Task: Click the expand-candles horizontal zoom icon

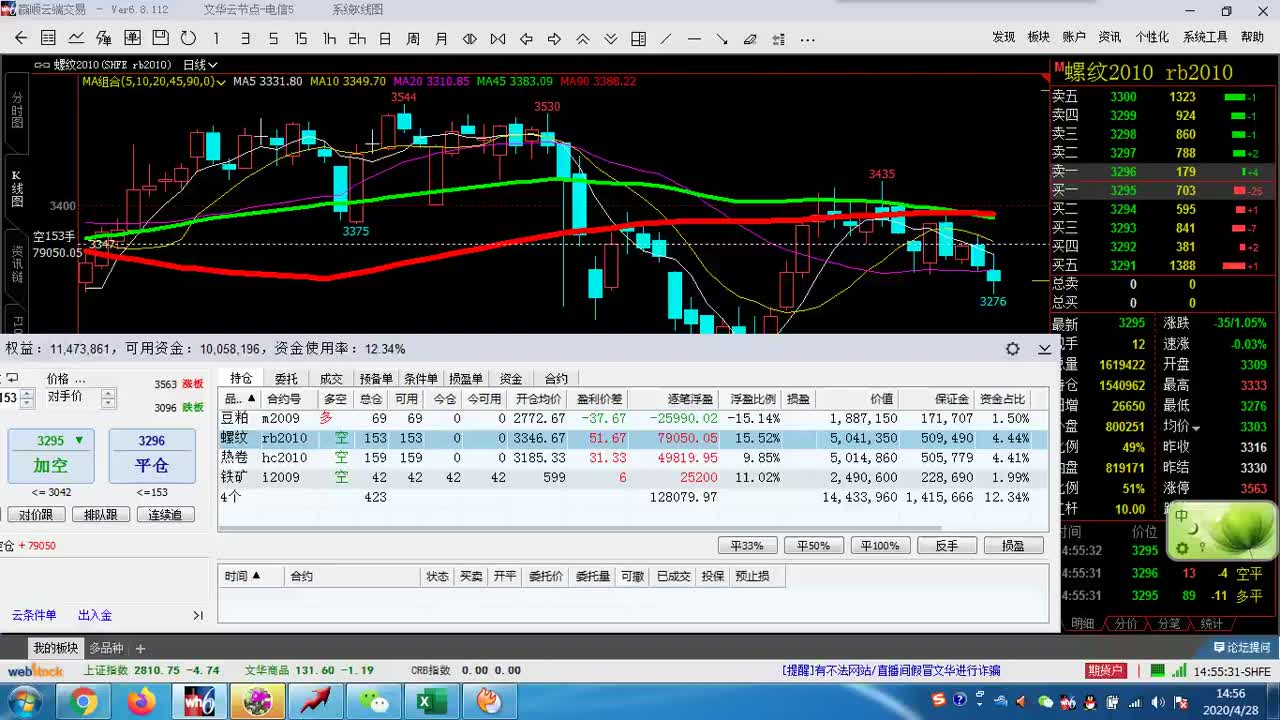Action: point(470,38)
